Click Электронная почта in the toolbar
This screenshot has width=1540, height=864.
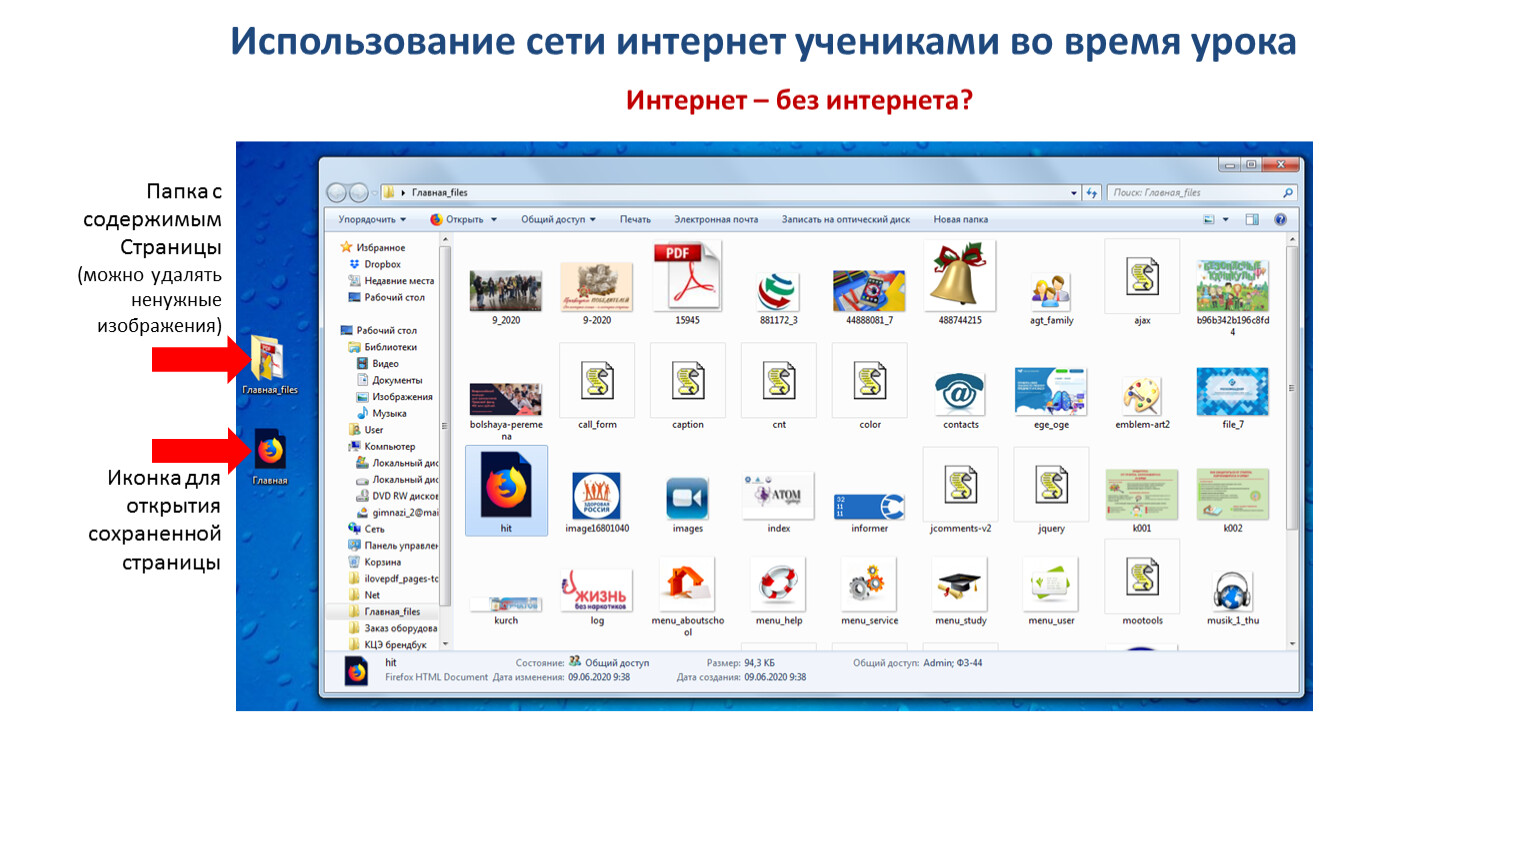coord(716,220)
